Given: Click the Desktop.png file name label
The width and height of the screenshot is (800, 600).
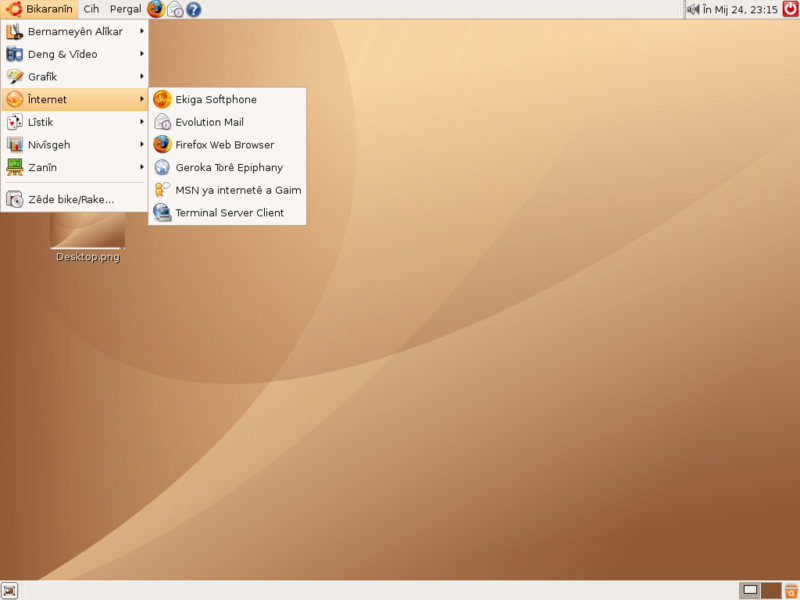Looking at the screenshot, I should (88, 257).
